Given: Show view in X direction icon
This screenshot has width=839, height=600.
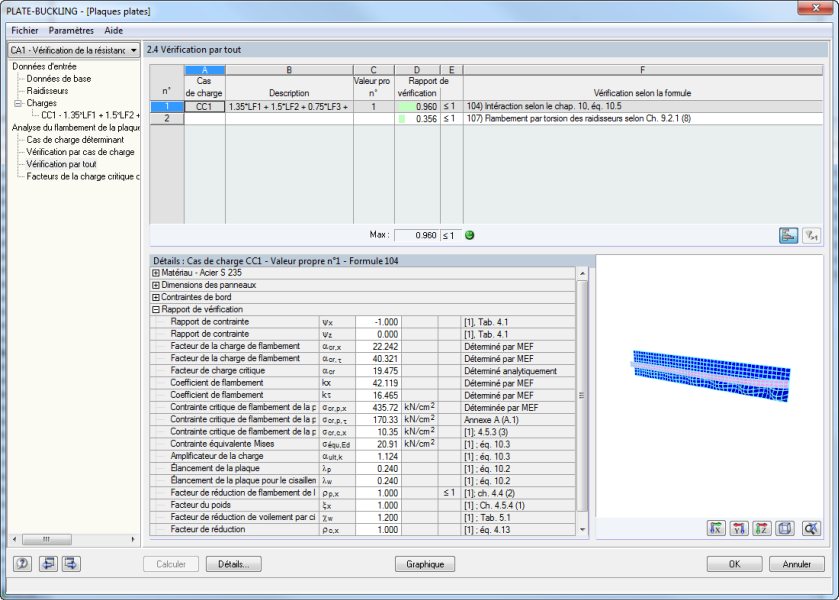Looking at the screenshot, I should click(716, 529).
